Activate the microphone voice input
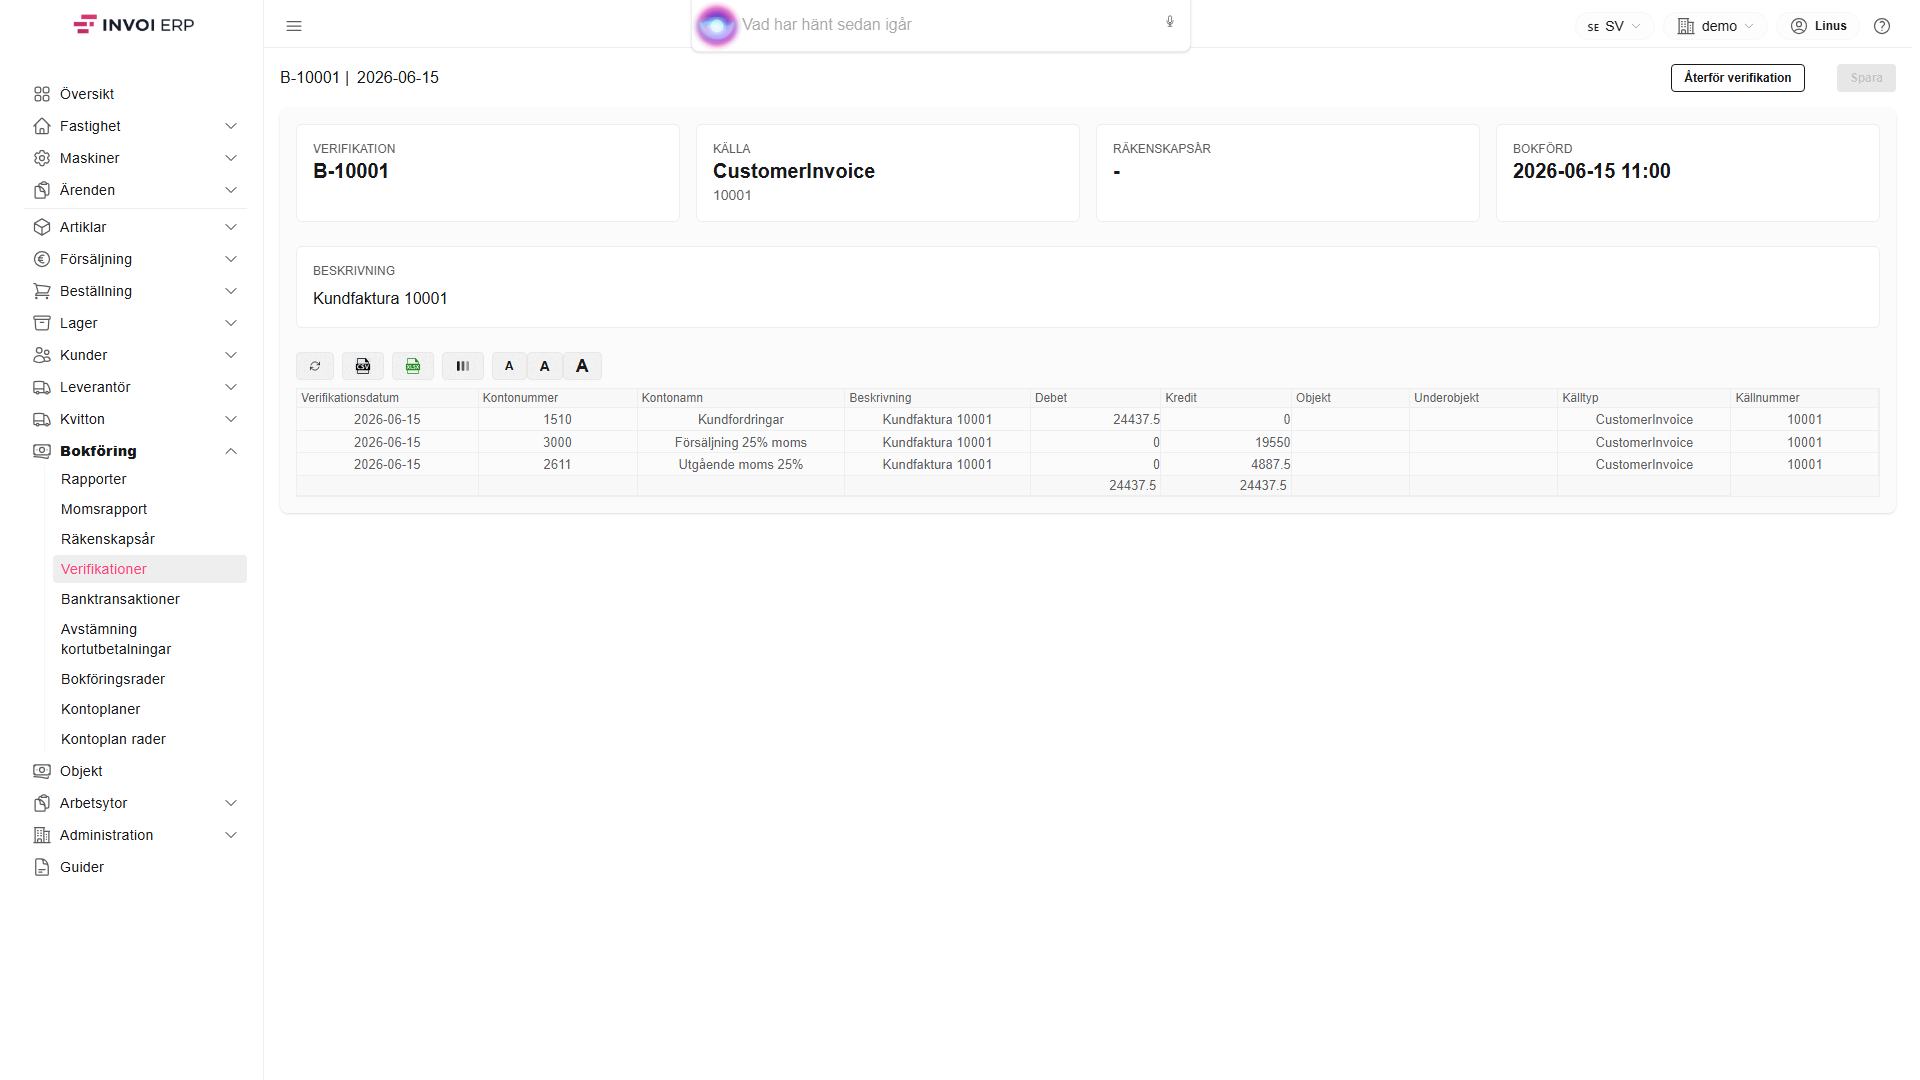The height and width of the screenshot is (1080, 1920). pyautogui.click(x=1170, y=22)
